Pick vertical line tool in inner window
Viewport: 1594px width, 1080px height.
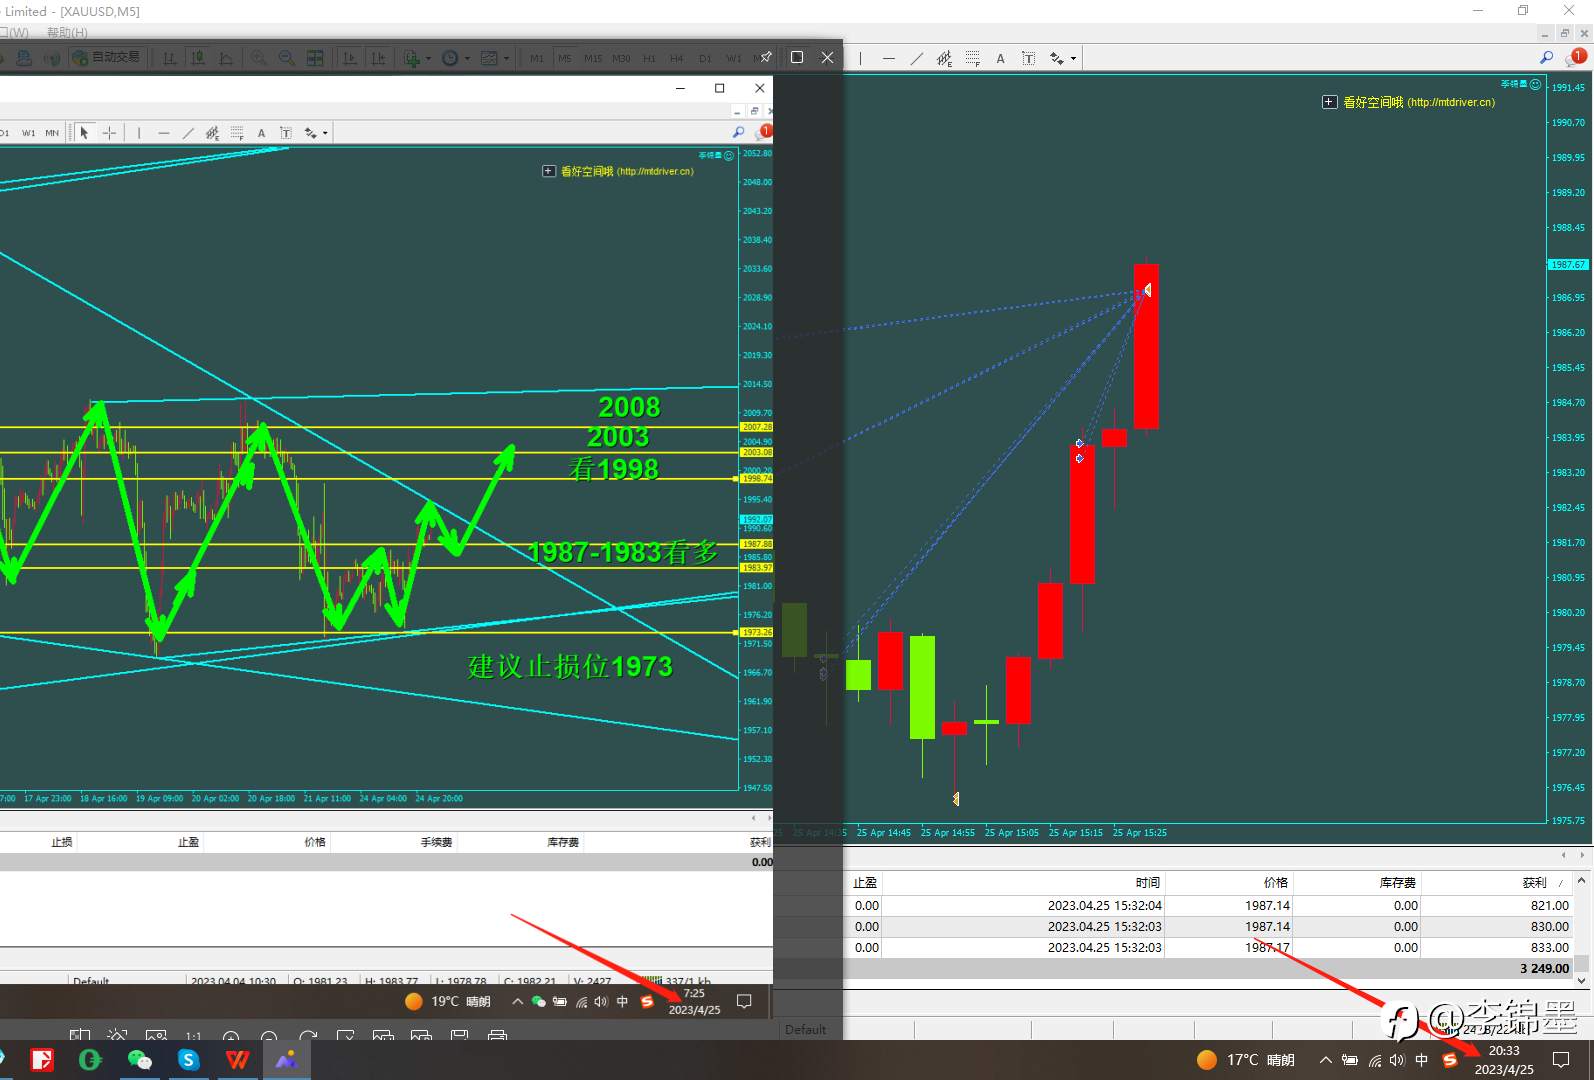click(139, 132)
